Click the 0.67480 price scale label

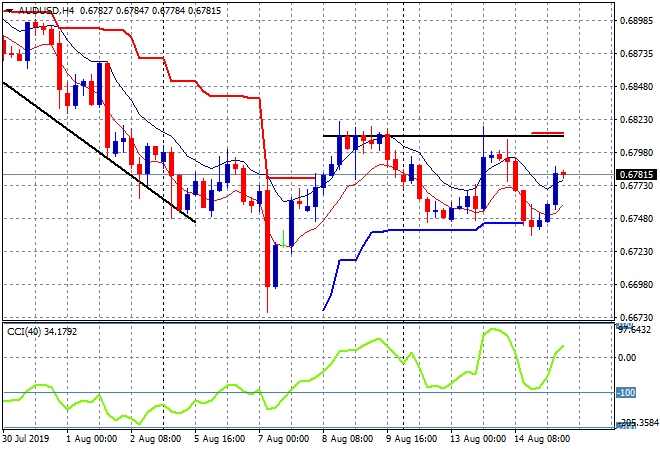(x=636, y=218)
